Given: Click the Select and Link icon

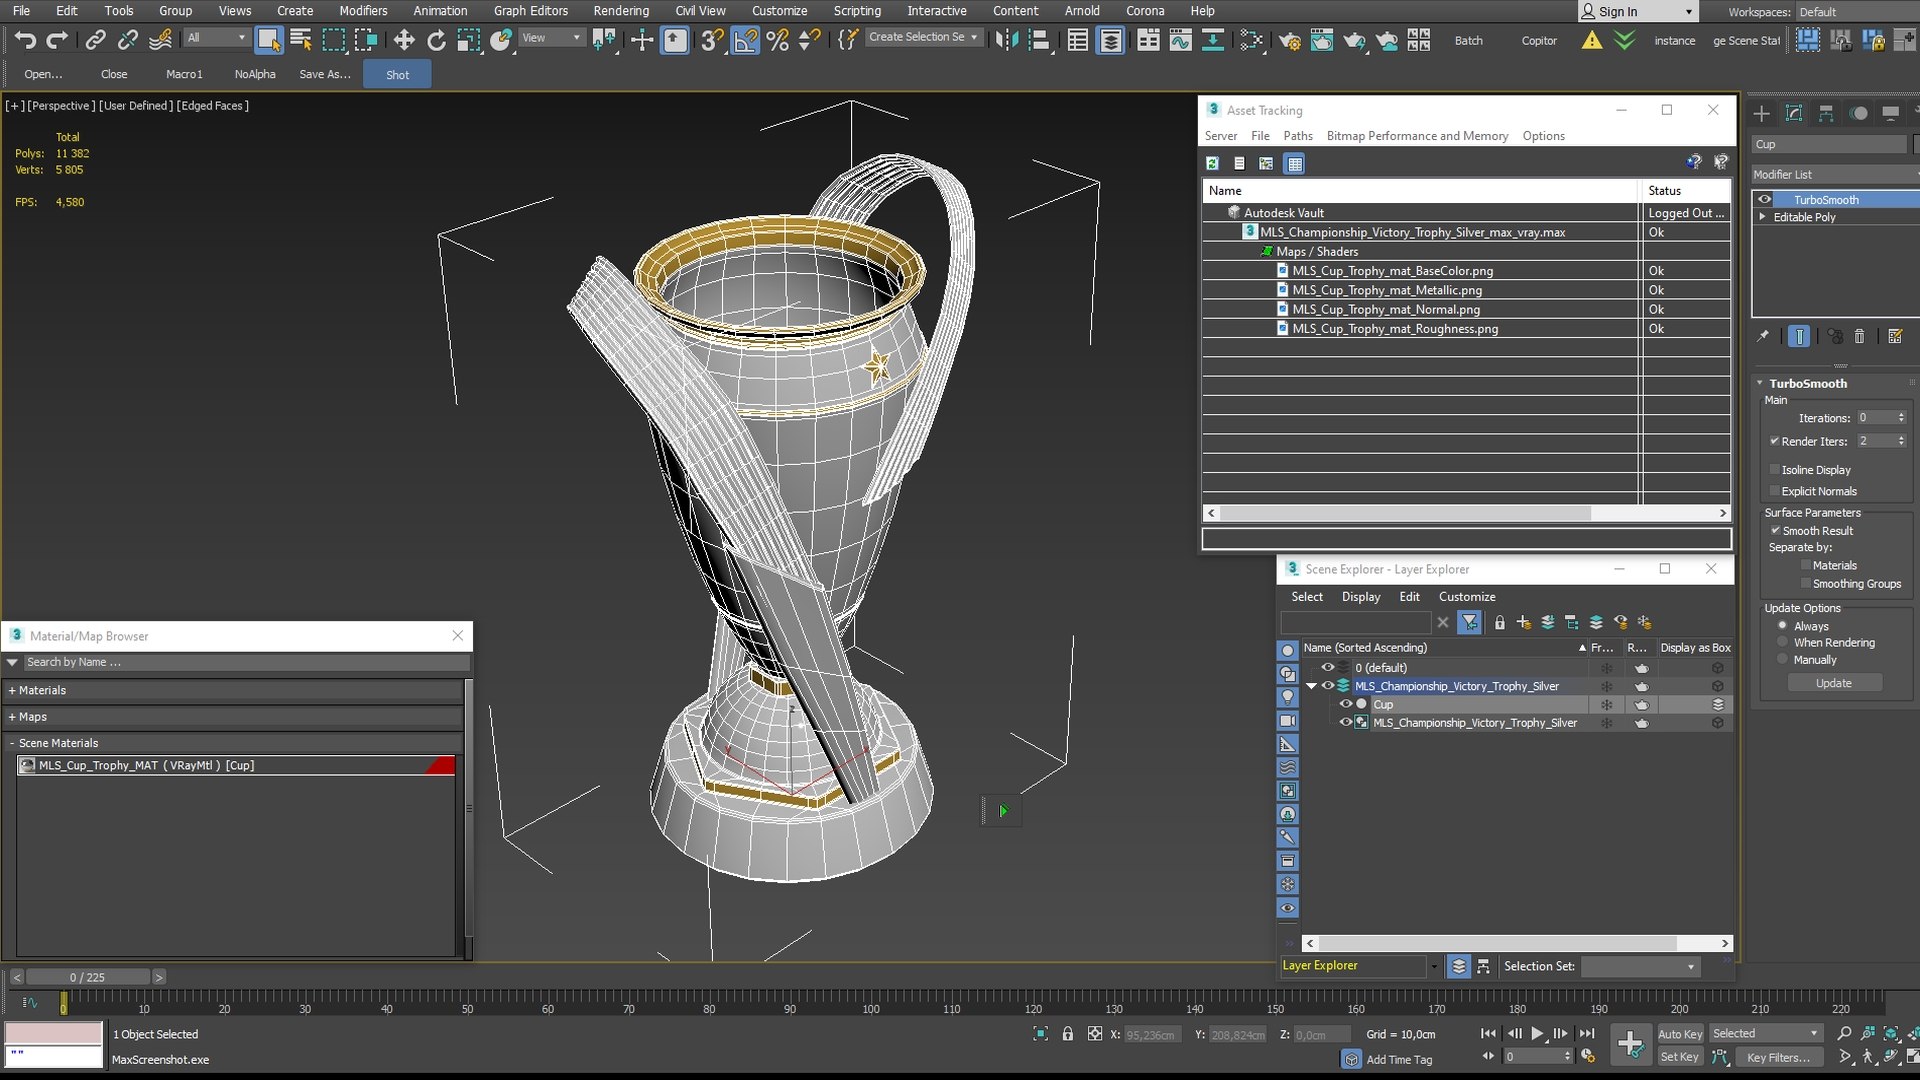Looking at the screenshot, I should point(95,40).
